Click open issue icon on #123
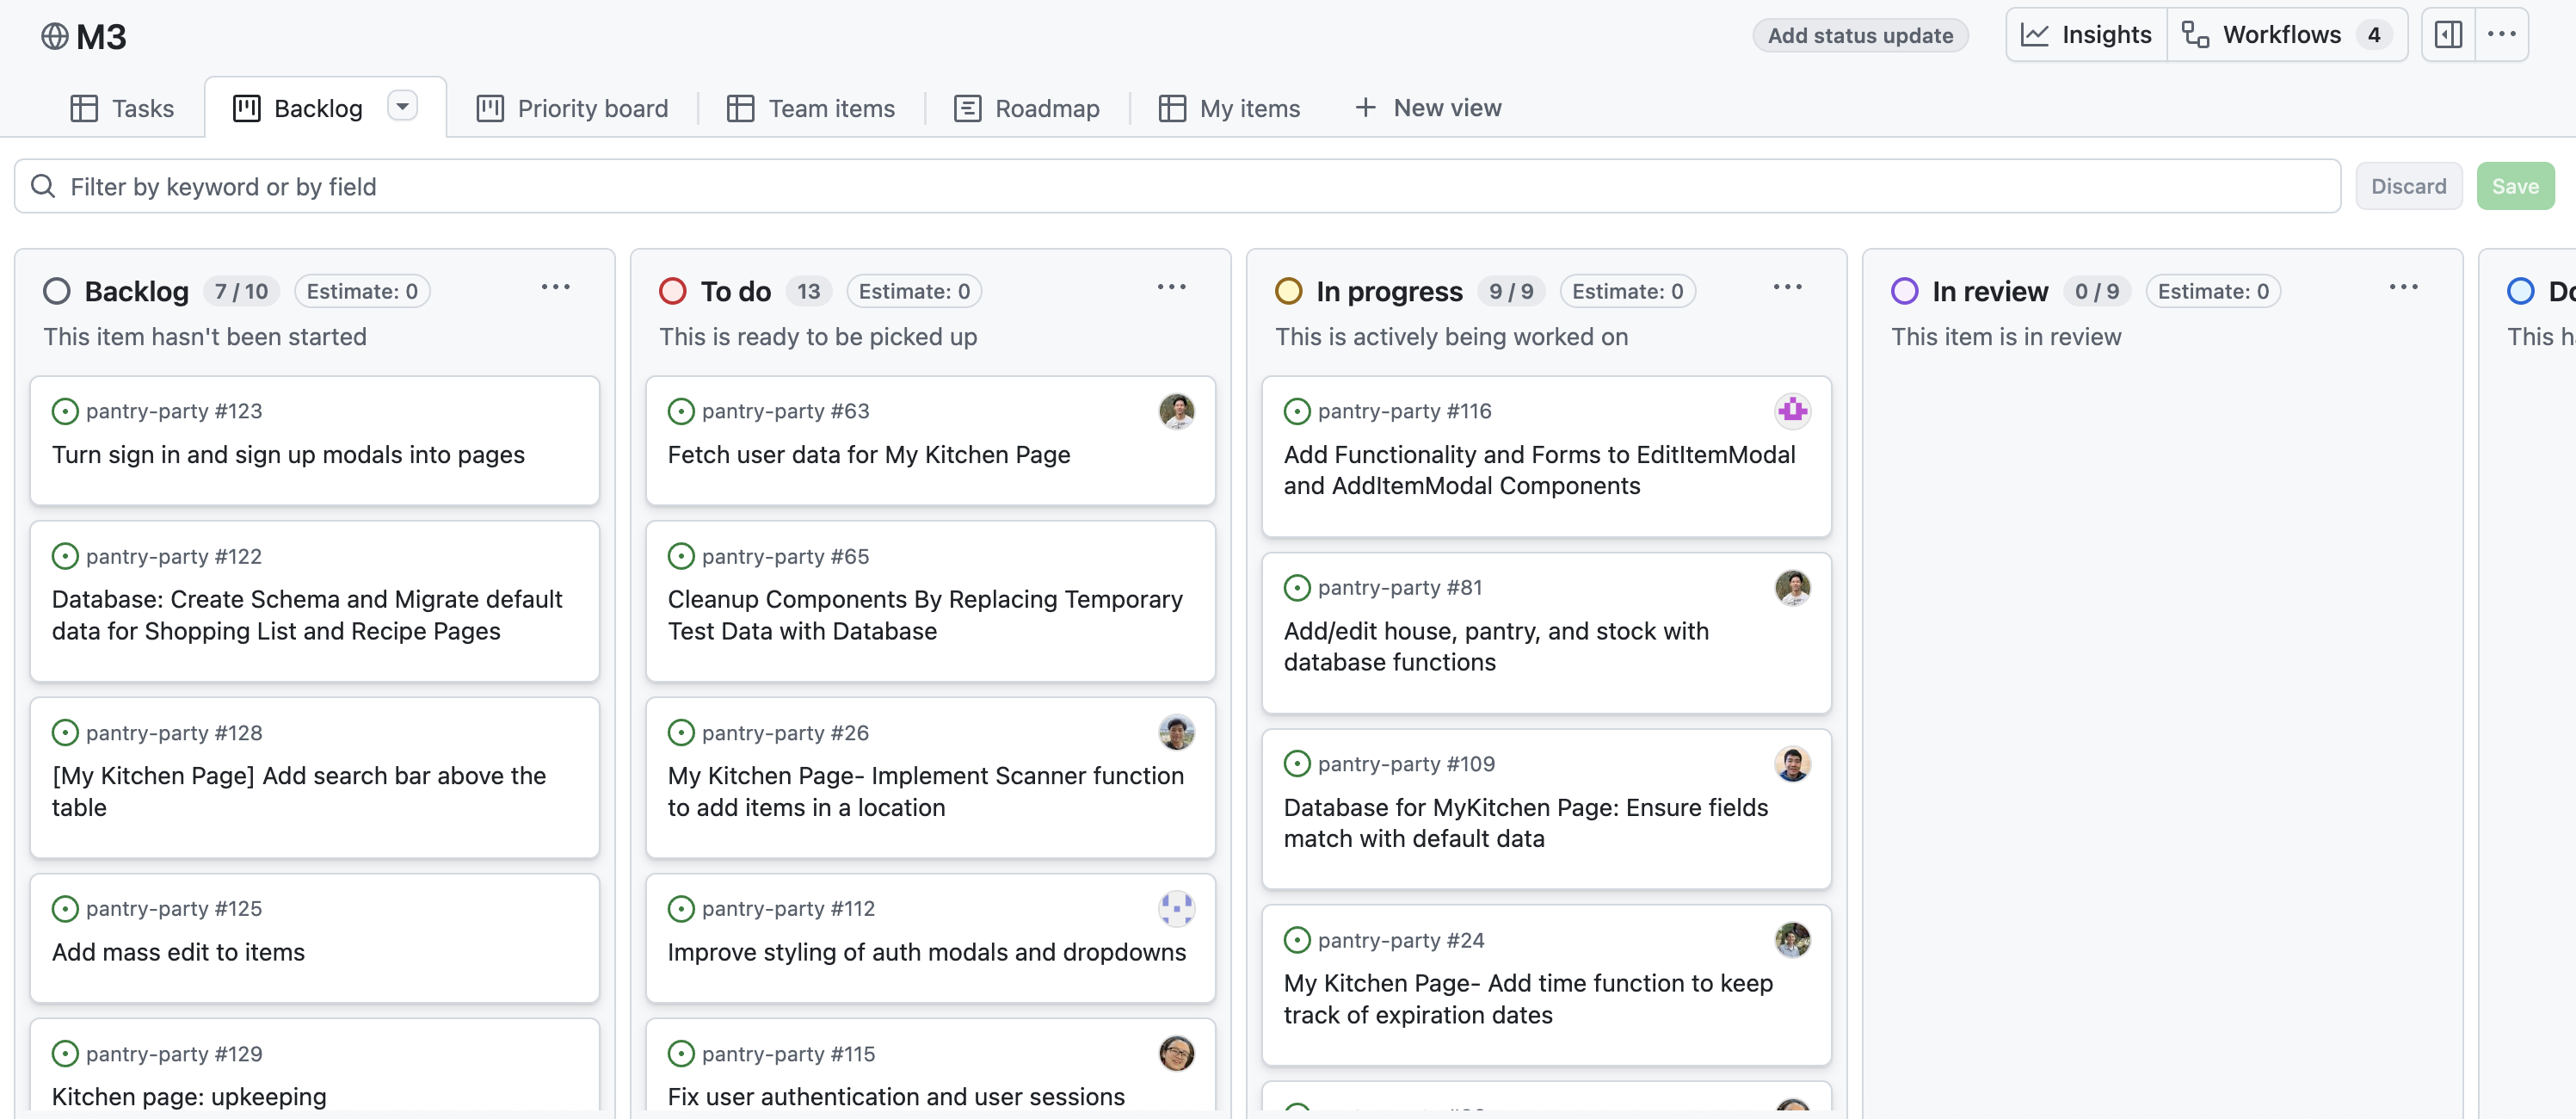The height and width of the screenshot is (1119, 2576). click(x=65, y=411)
